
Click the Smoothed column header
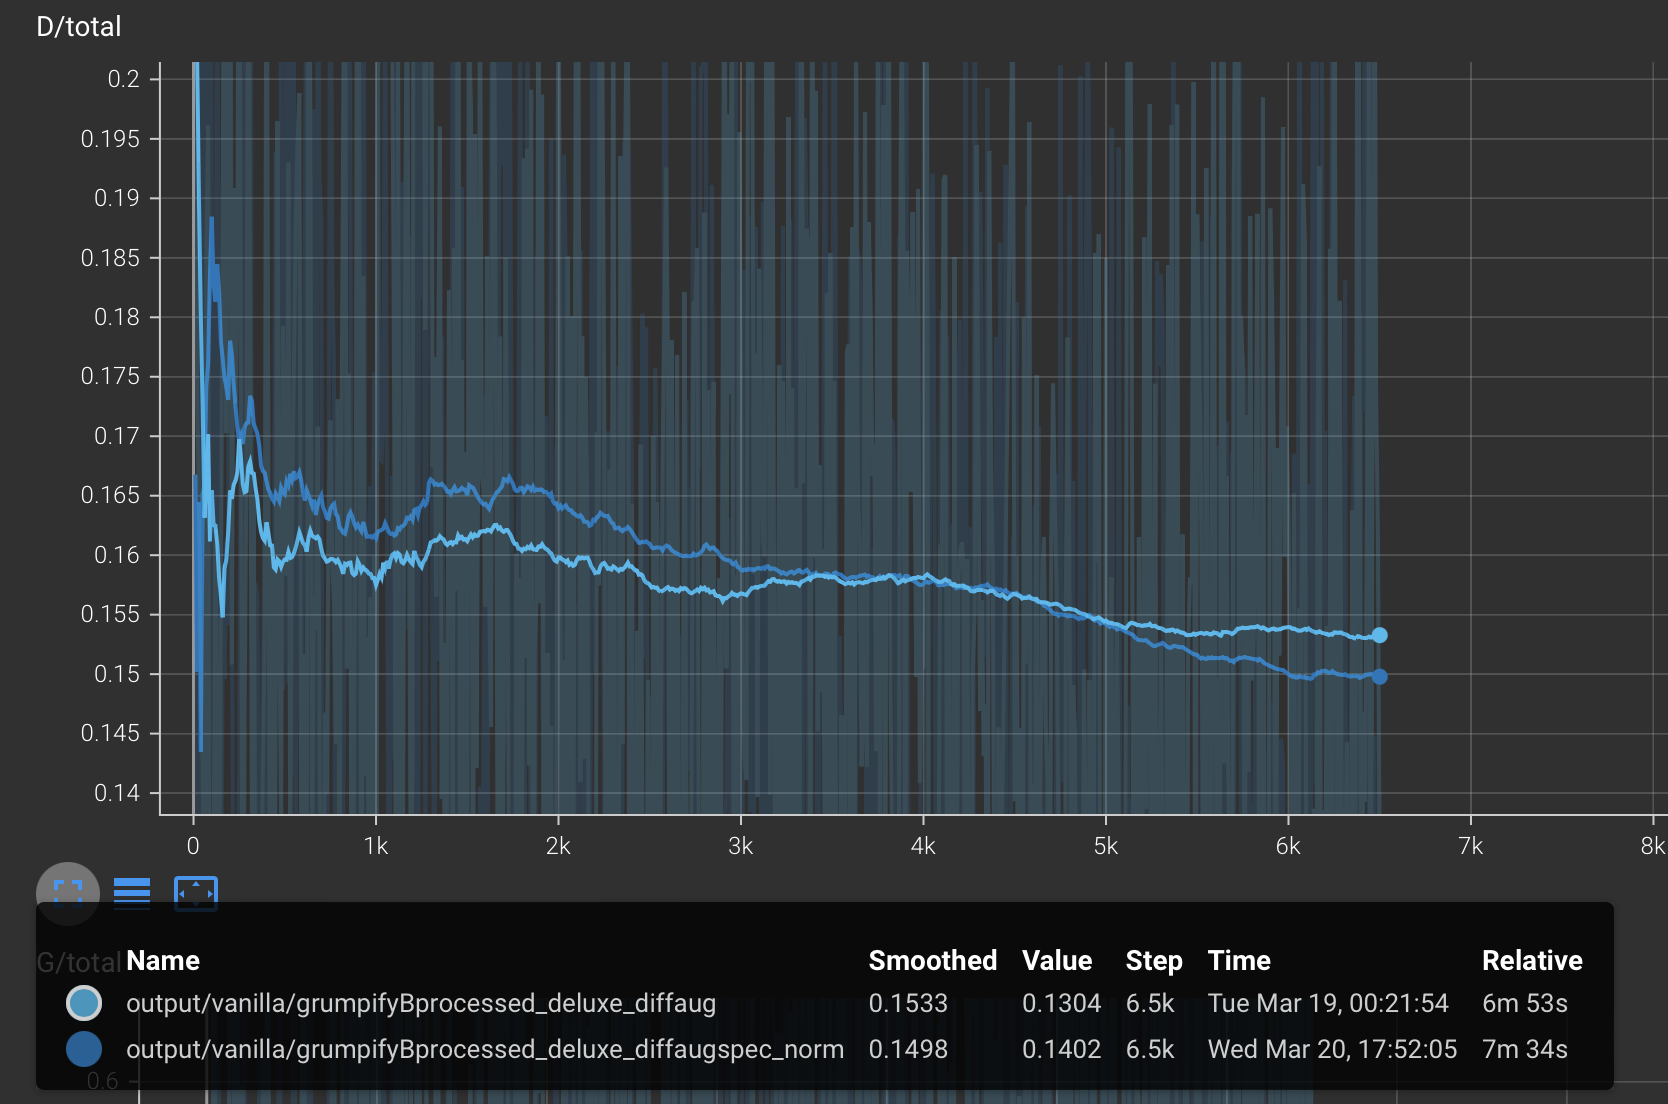coord(933,960)
